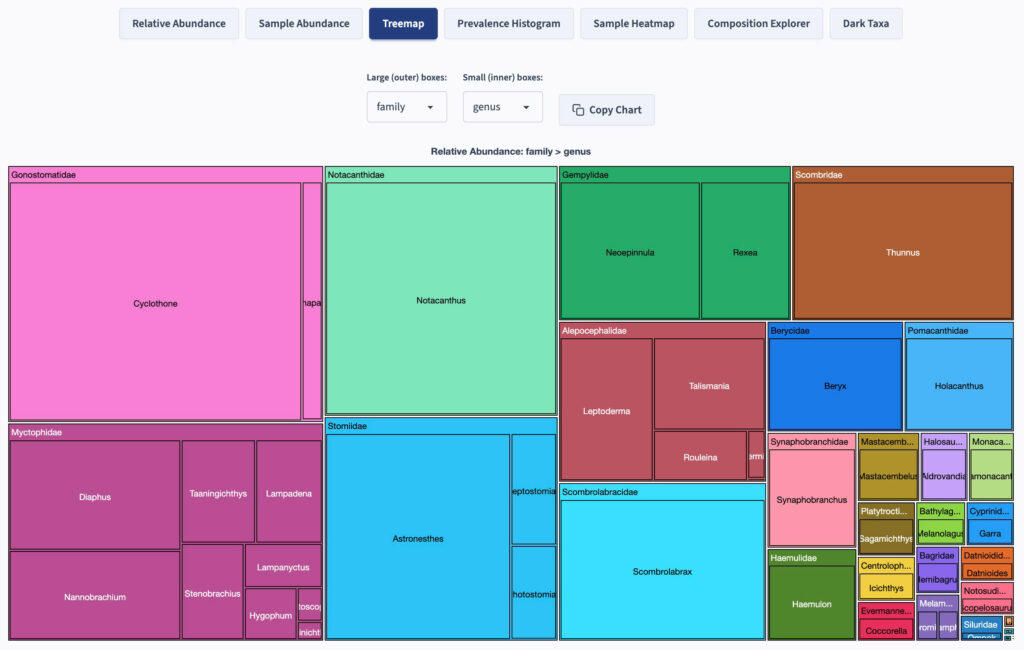Click the Copy Chart button

[606, 110]
